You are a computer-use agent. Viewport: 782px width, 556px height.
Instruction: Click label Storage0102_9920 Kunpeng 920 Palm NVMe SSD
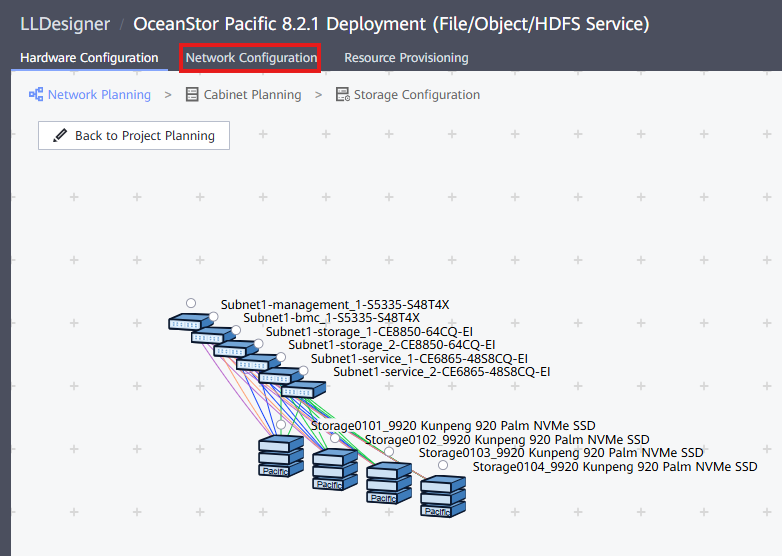click(x=507, y=440)
